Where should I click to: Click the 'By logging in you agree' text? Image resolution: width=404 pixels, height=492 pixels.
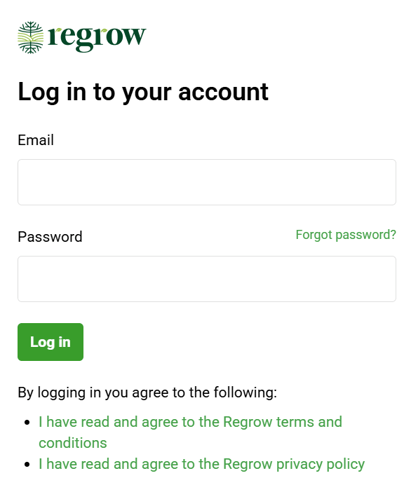(x=147, y=393)
